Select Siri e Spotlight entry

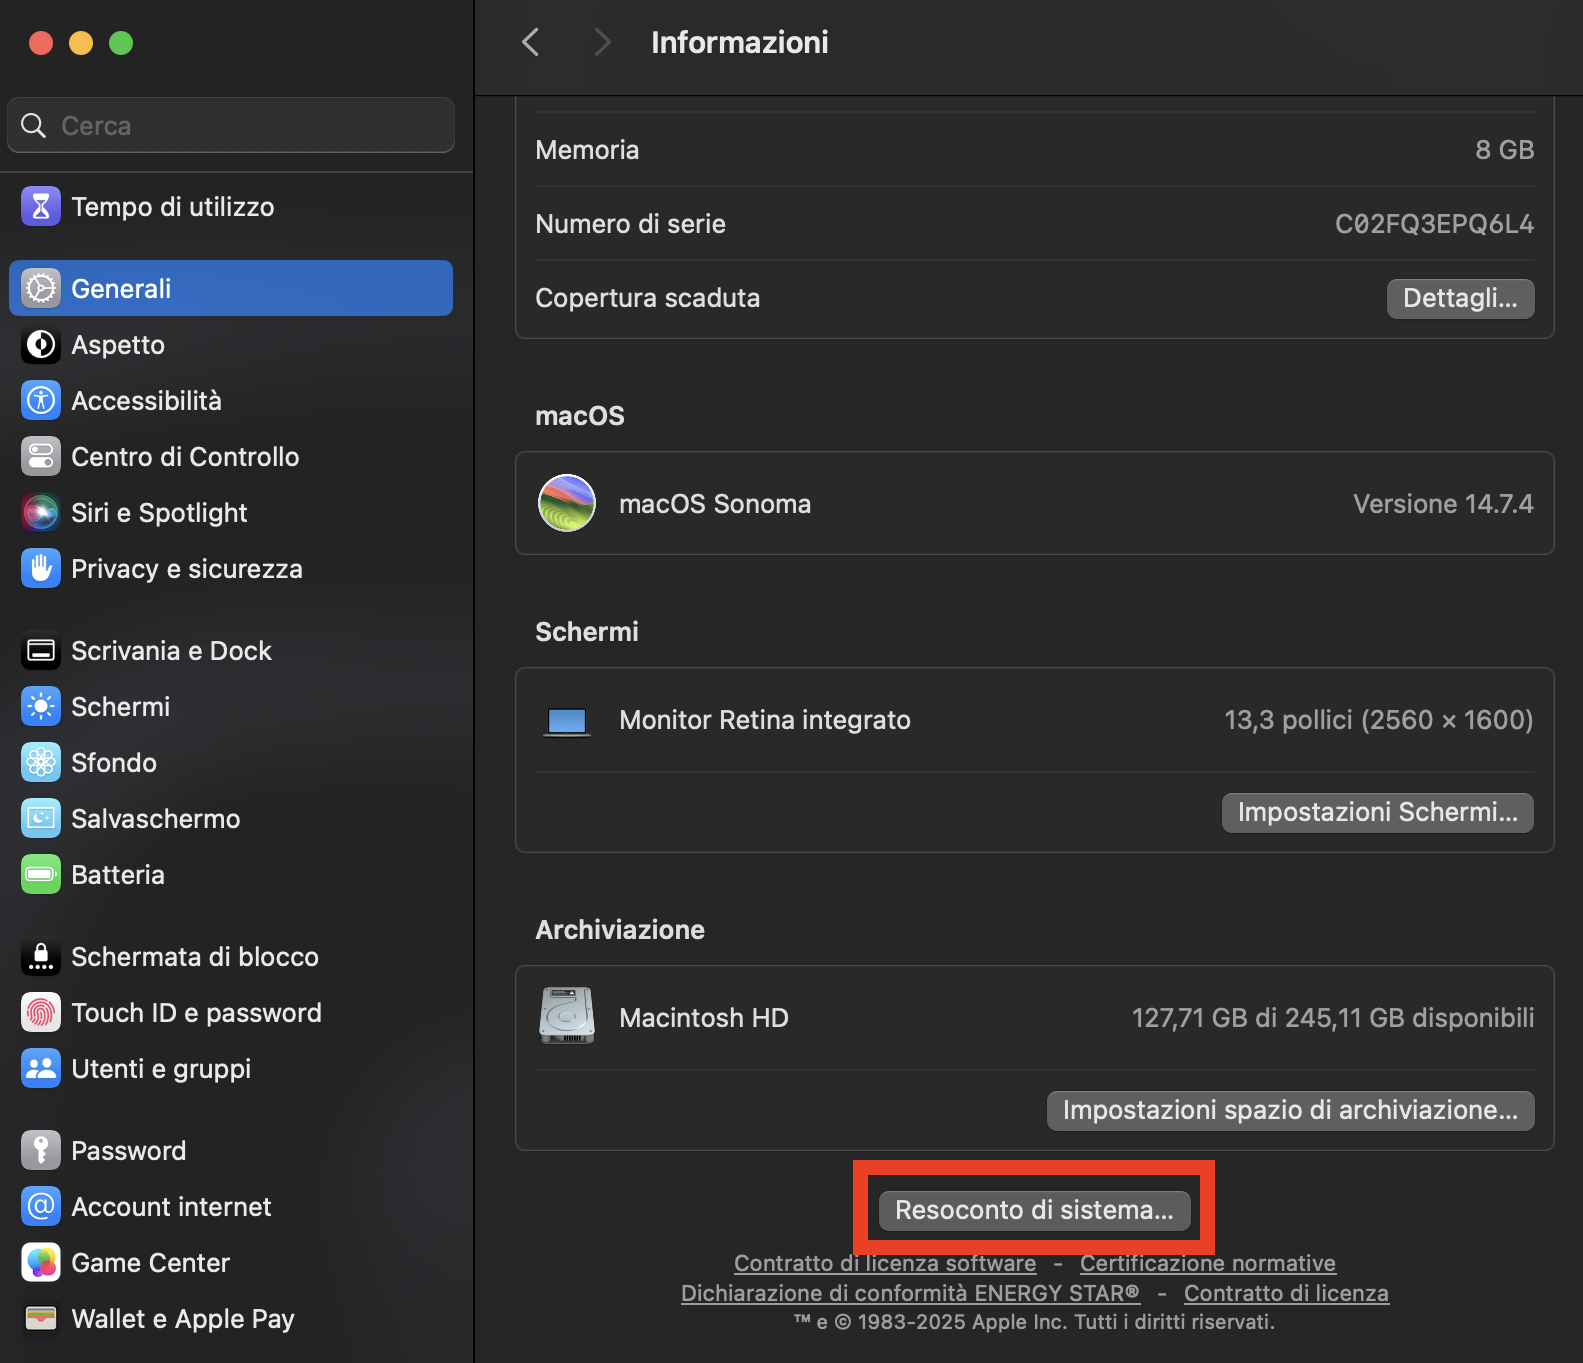[231, 513]
